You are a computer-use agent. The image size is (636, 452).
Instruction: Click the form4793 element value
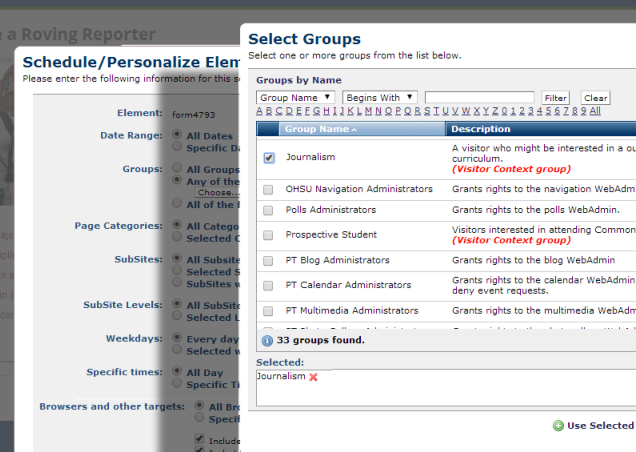coord(193,115)
